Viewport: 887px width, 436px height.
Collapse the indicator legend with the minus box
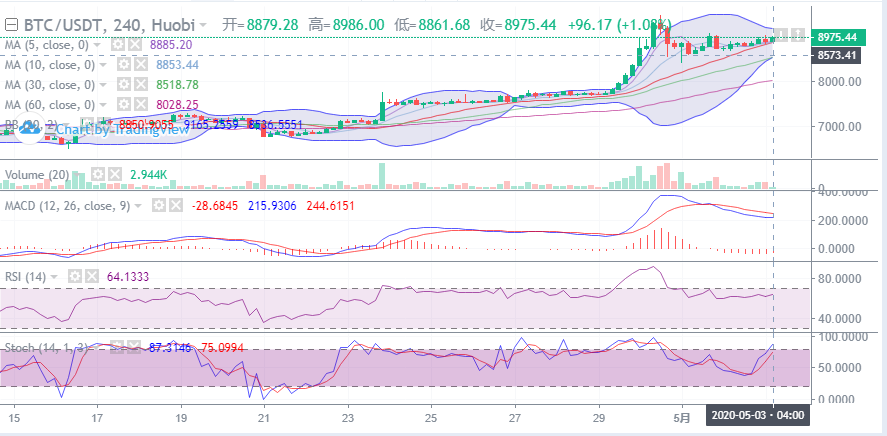(11, 25)
